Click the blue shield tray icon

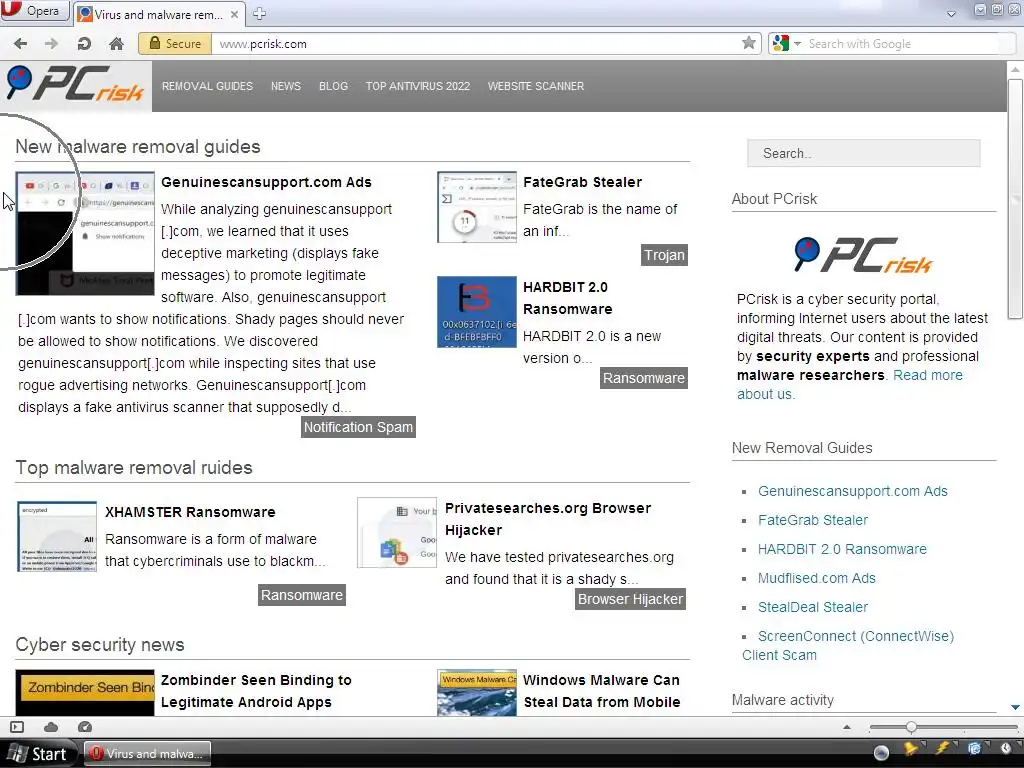coord(974,749)
